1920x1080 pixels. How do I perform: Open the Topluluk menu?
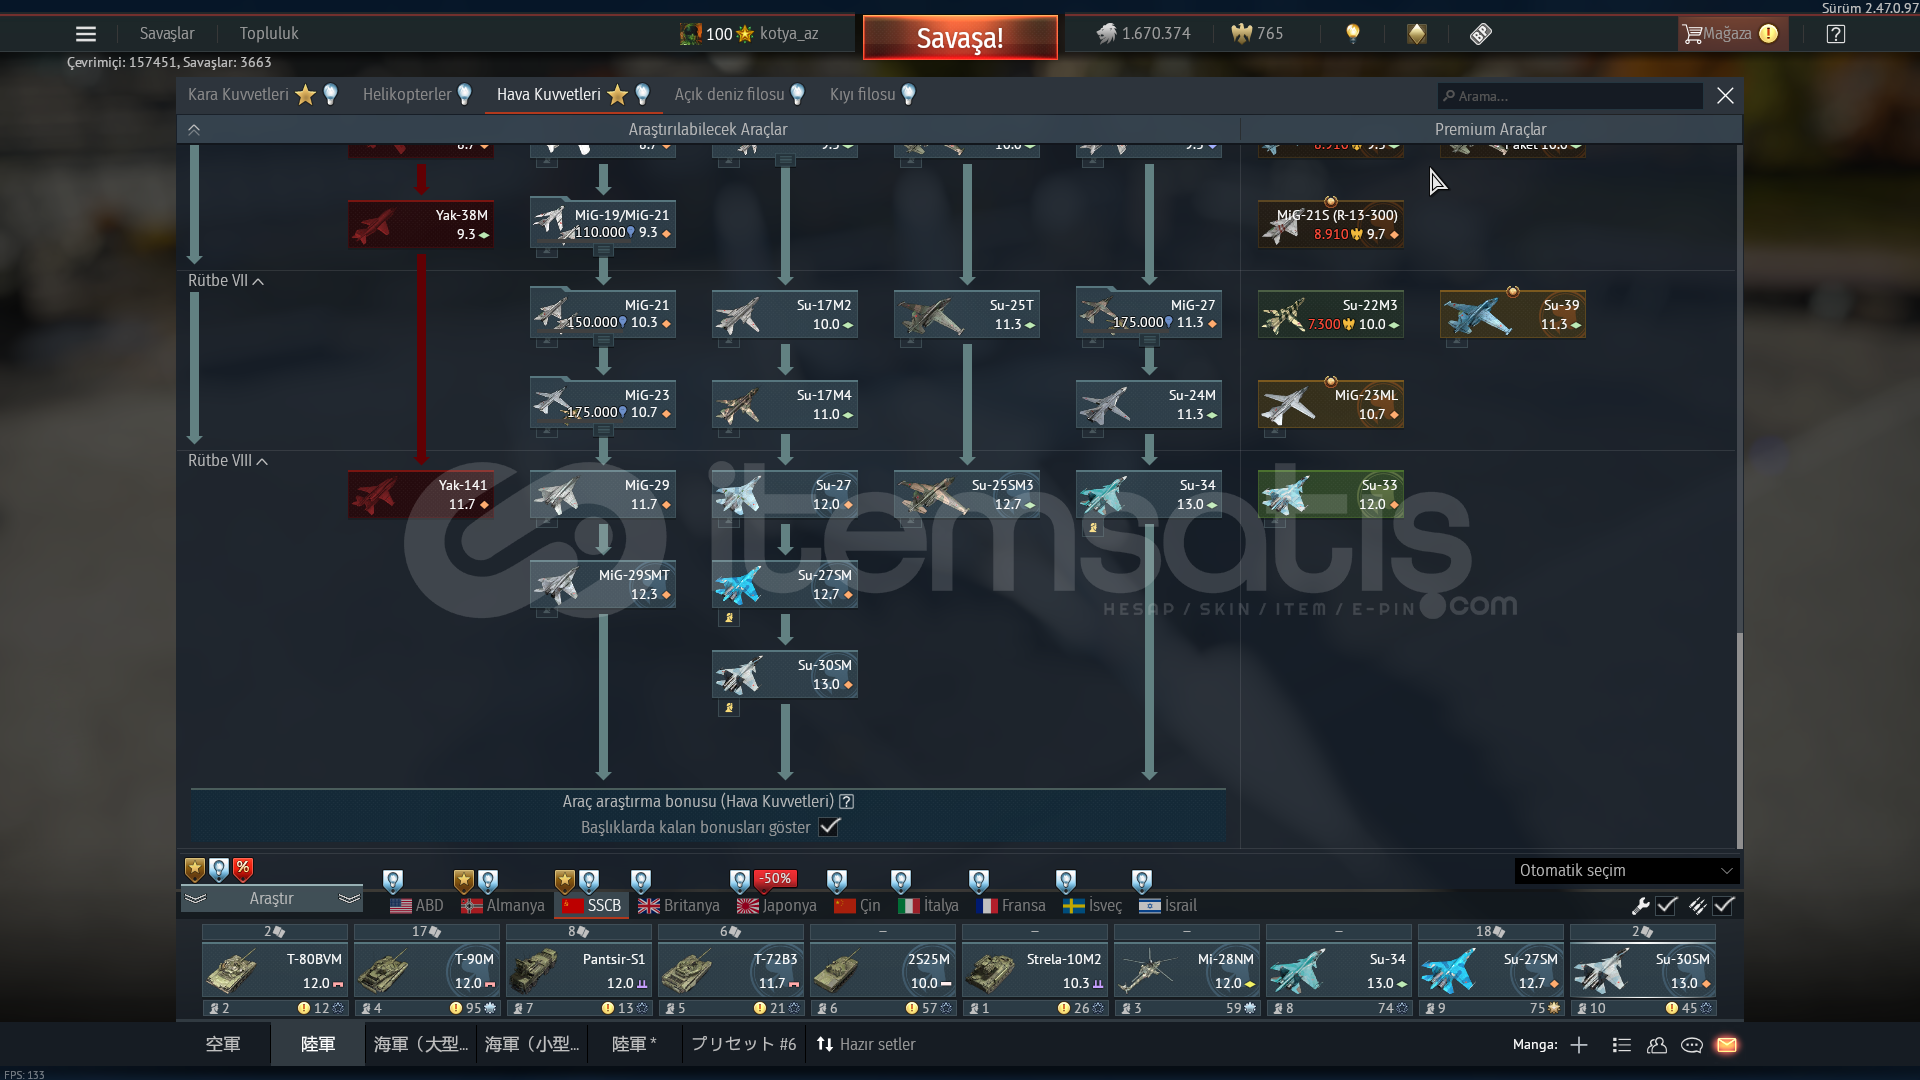pyautogui.click(x=269, y=33)
